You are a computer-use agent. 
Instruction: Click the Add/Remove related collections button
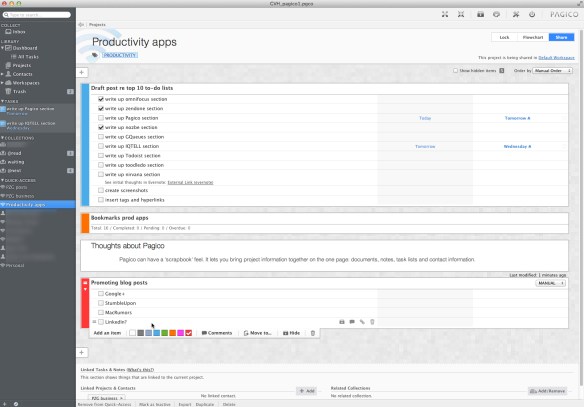coord(548,391)
